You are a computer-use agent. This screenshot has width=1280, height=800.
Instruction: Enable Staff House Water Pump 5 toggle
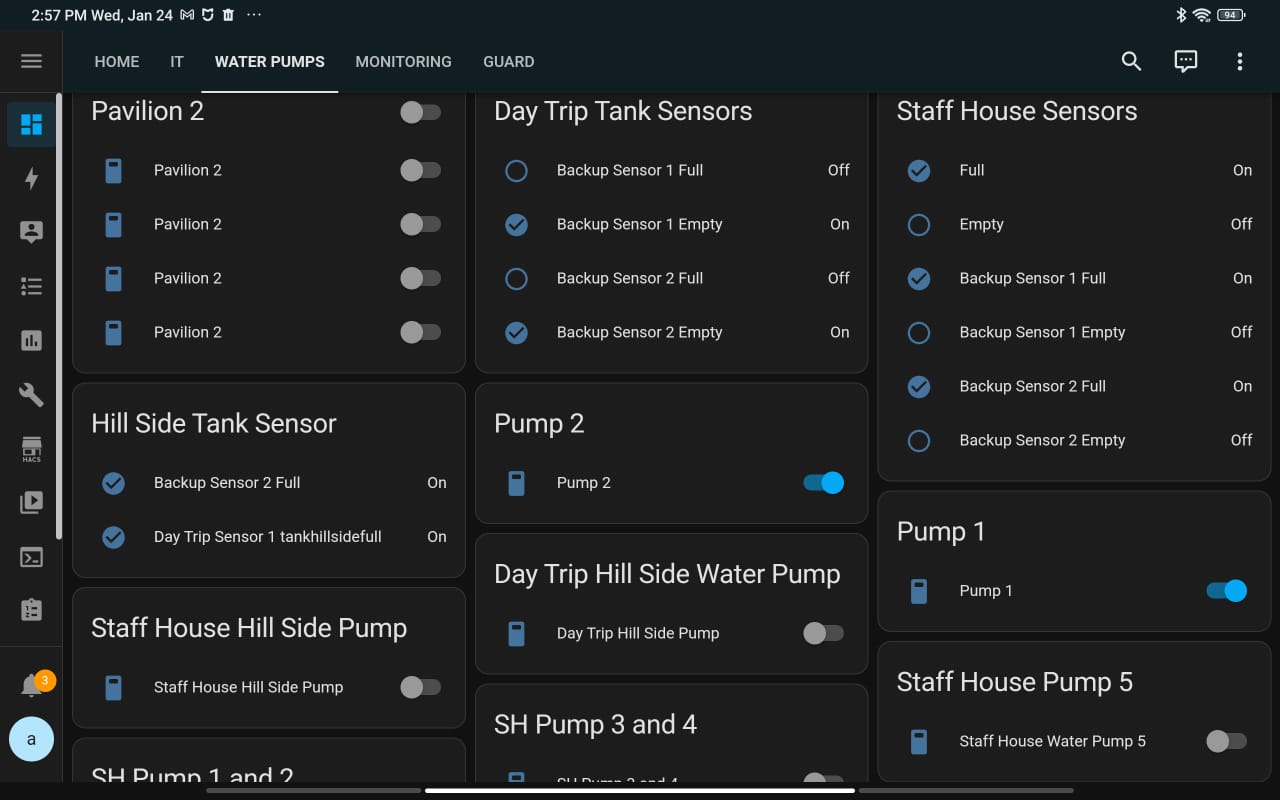(x=1226, y=741)
